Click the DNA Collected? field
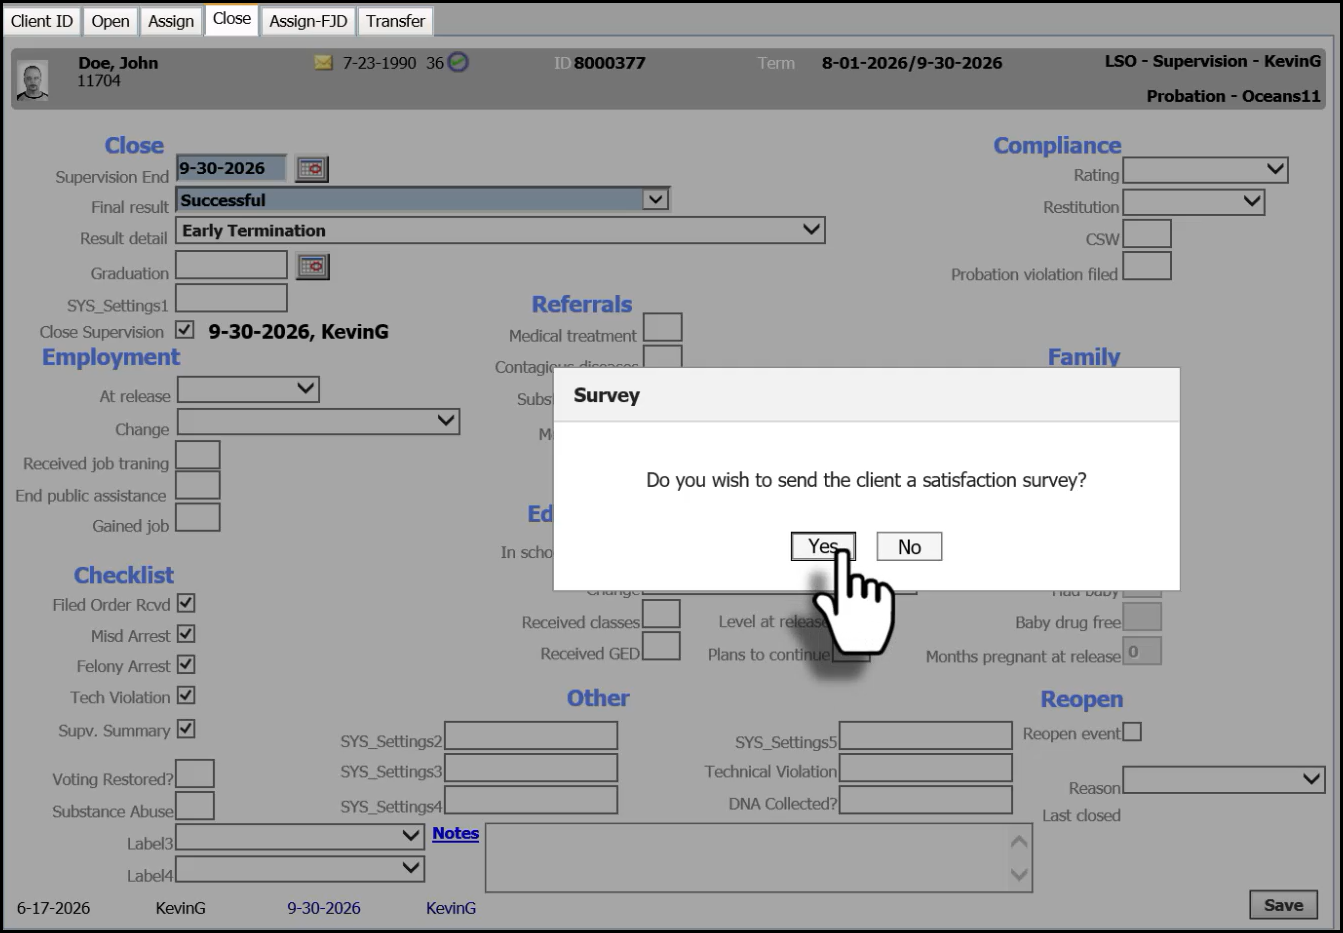The image size is (1343, 933). pos(926,799)
